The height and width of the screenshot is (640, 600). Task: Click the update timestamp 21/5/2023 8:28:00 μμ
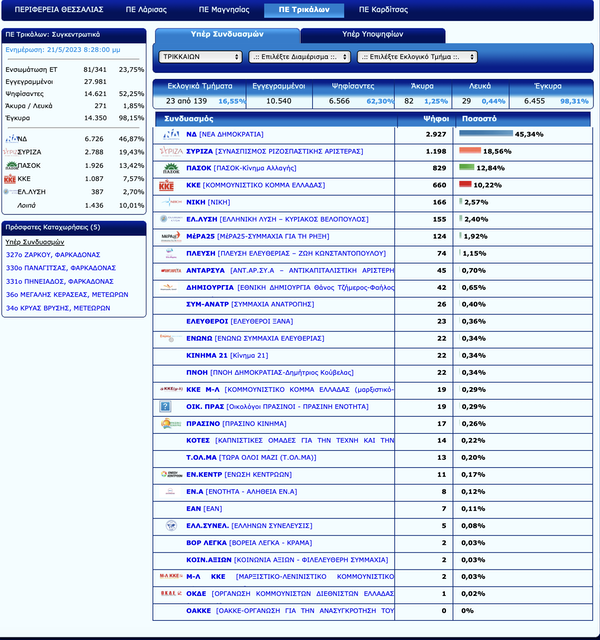pos(84,50)
